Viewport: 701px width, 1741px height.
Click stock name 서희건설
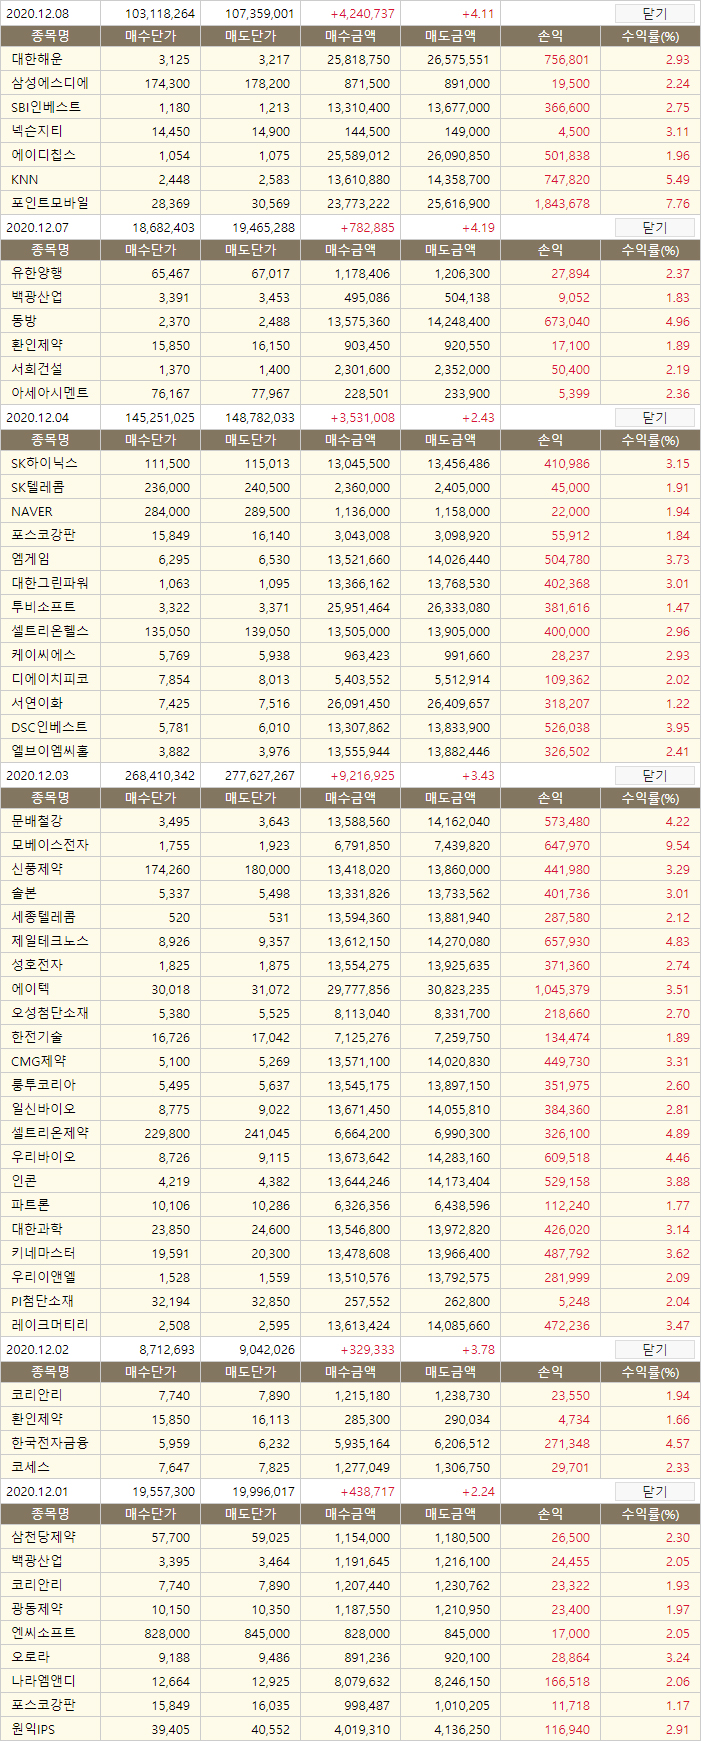(x=37, y=369)
